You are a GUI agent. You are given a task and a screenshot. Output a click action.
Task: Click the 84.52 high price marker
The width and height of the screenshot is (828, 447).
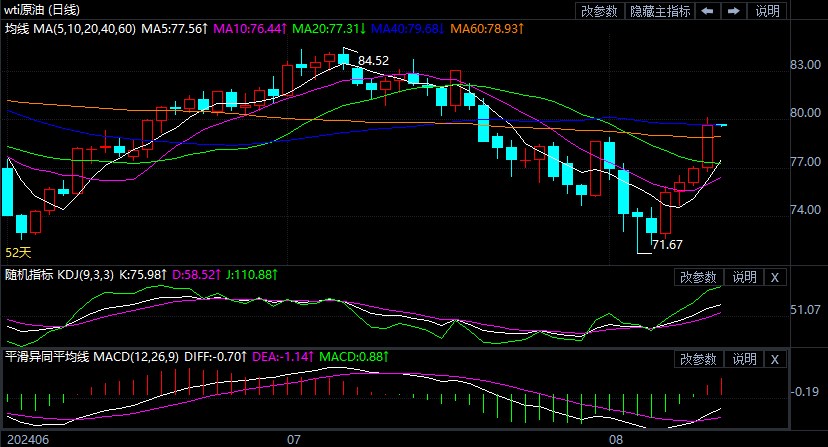[373, 61]
